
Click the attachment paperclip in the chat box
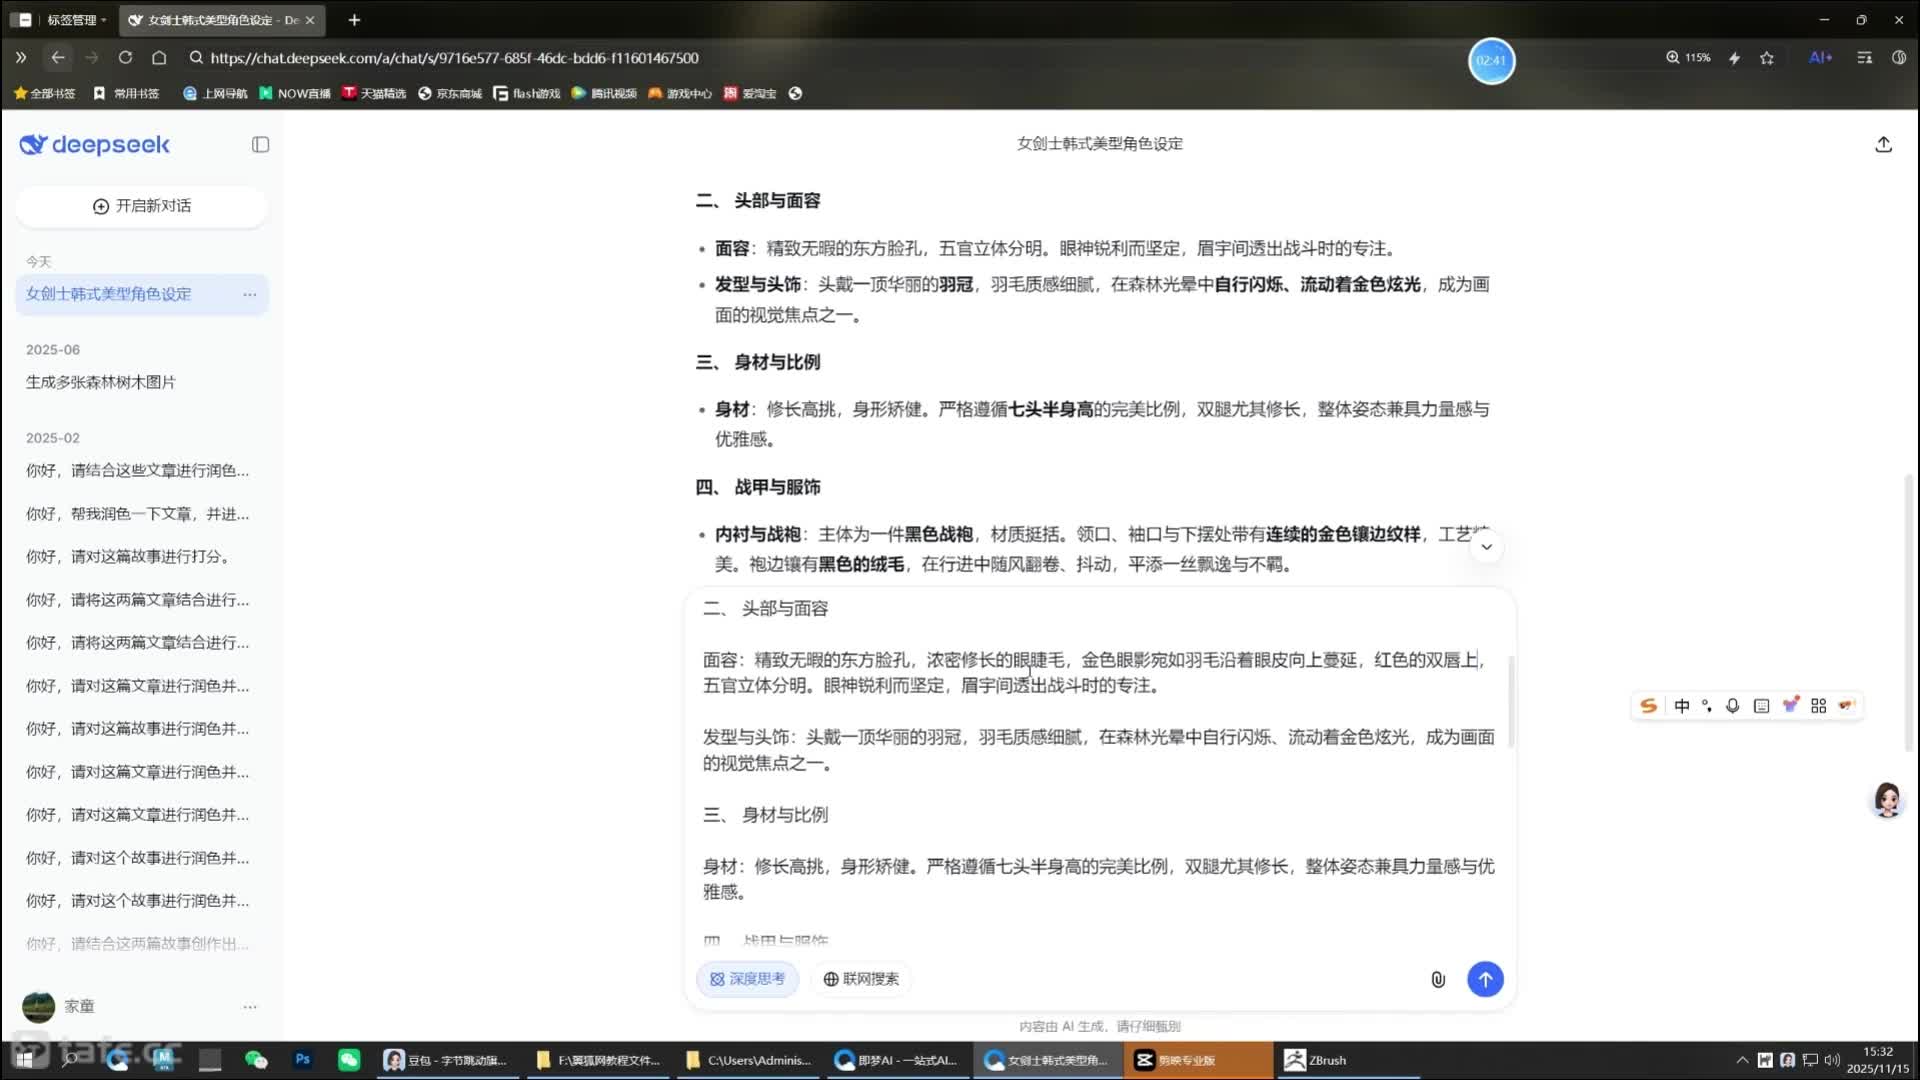pyautogui.click(x=1437, y=979)
